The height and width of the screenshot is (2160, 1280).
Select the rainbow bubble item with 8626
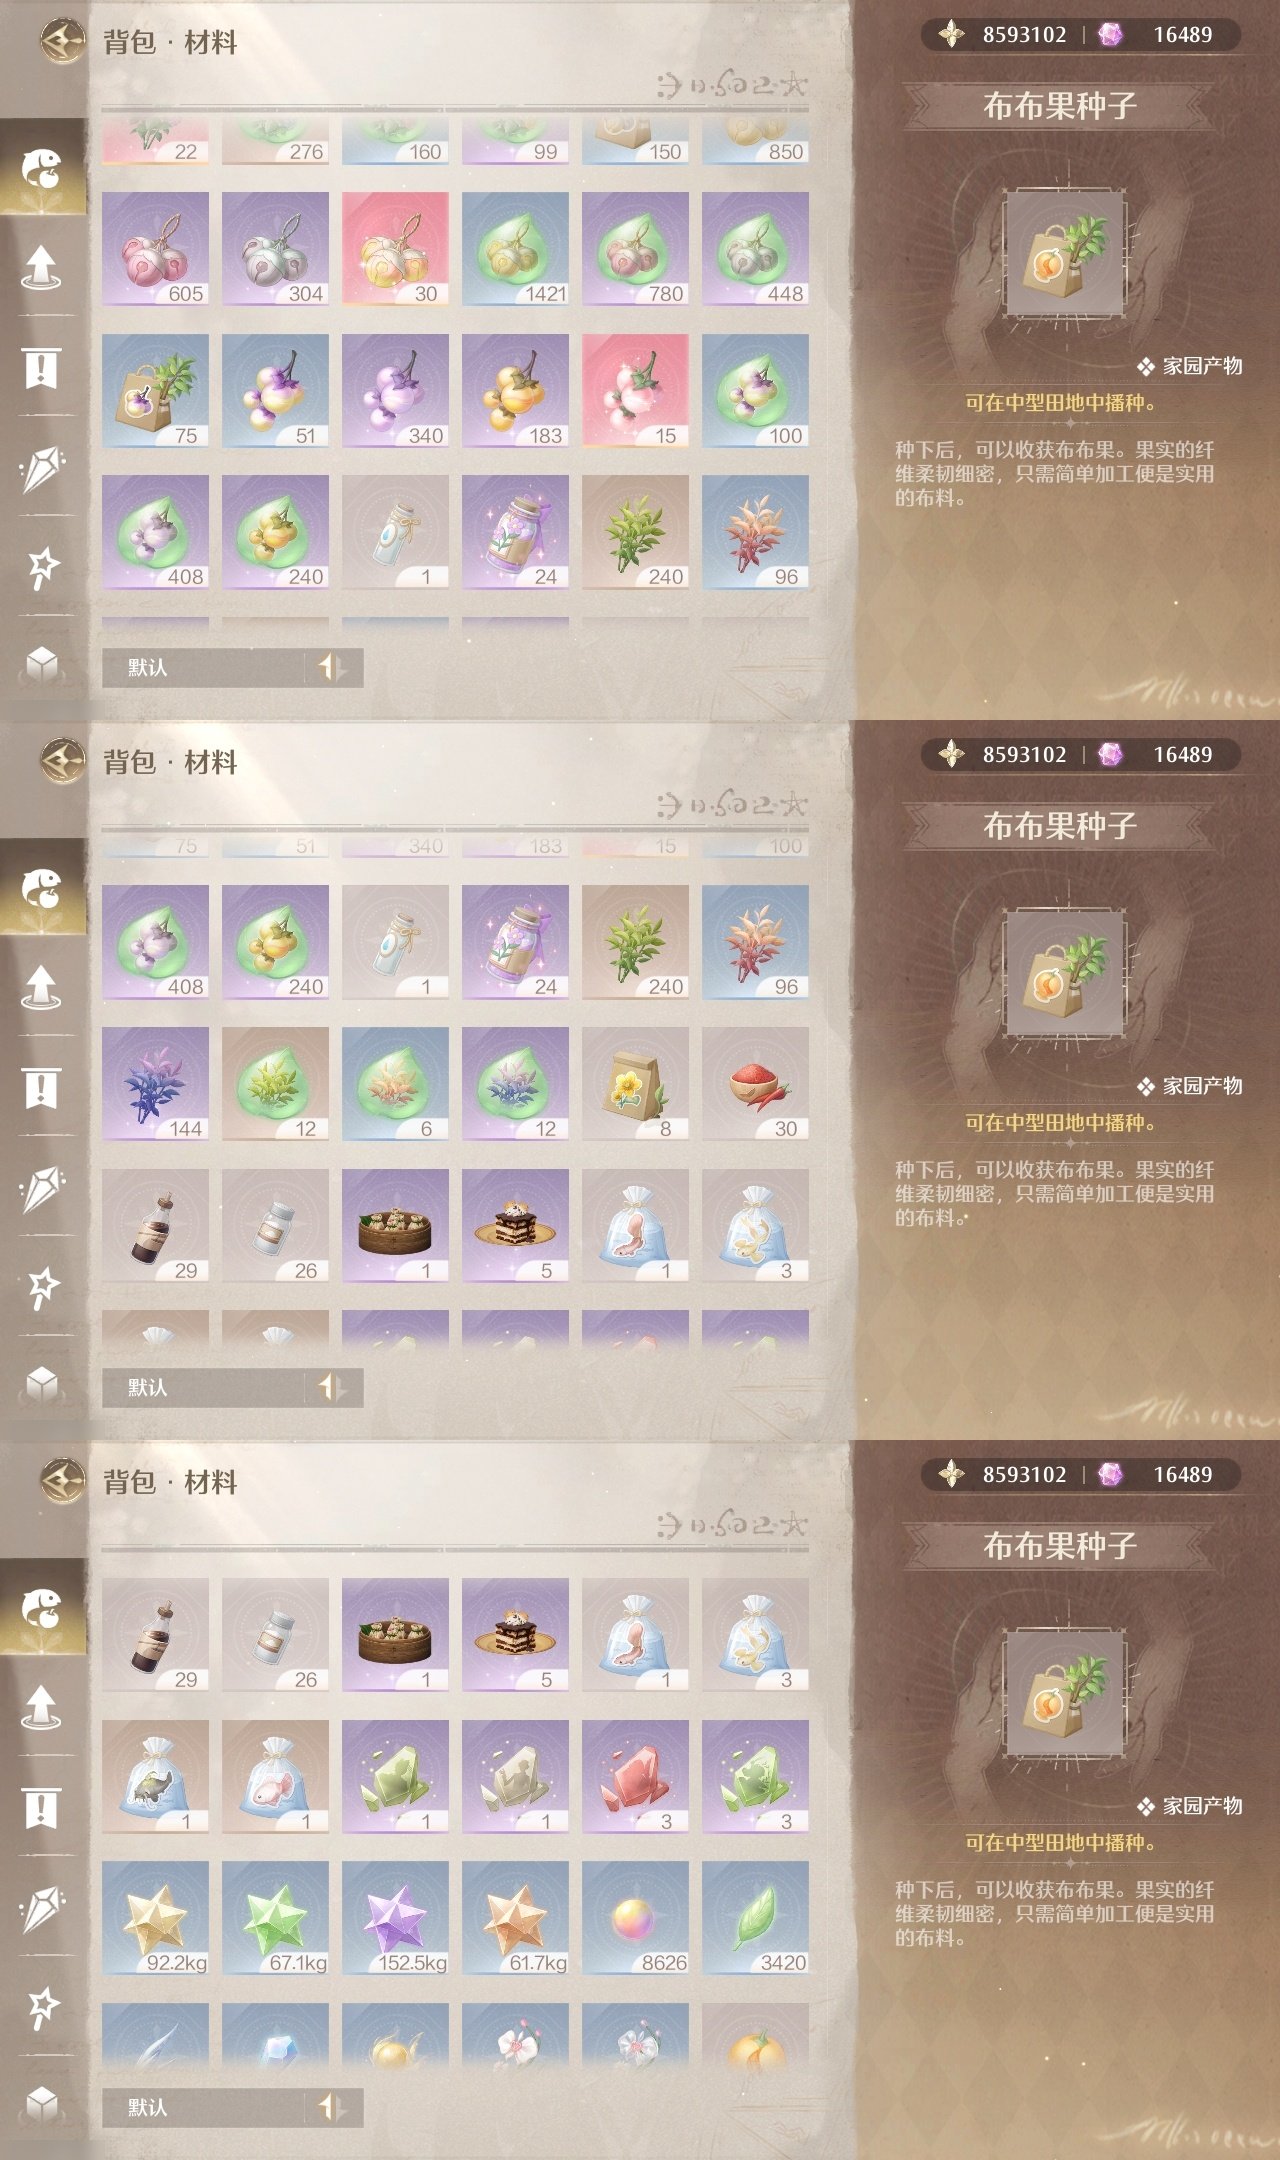click(x=635, y=1918)
